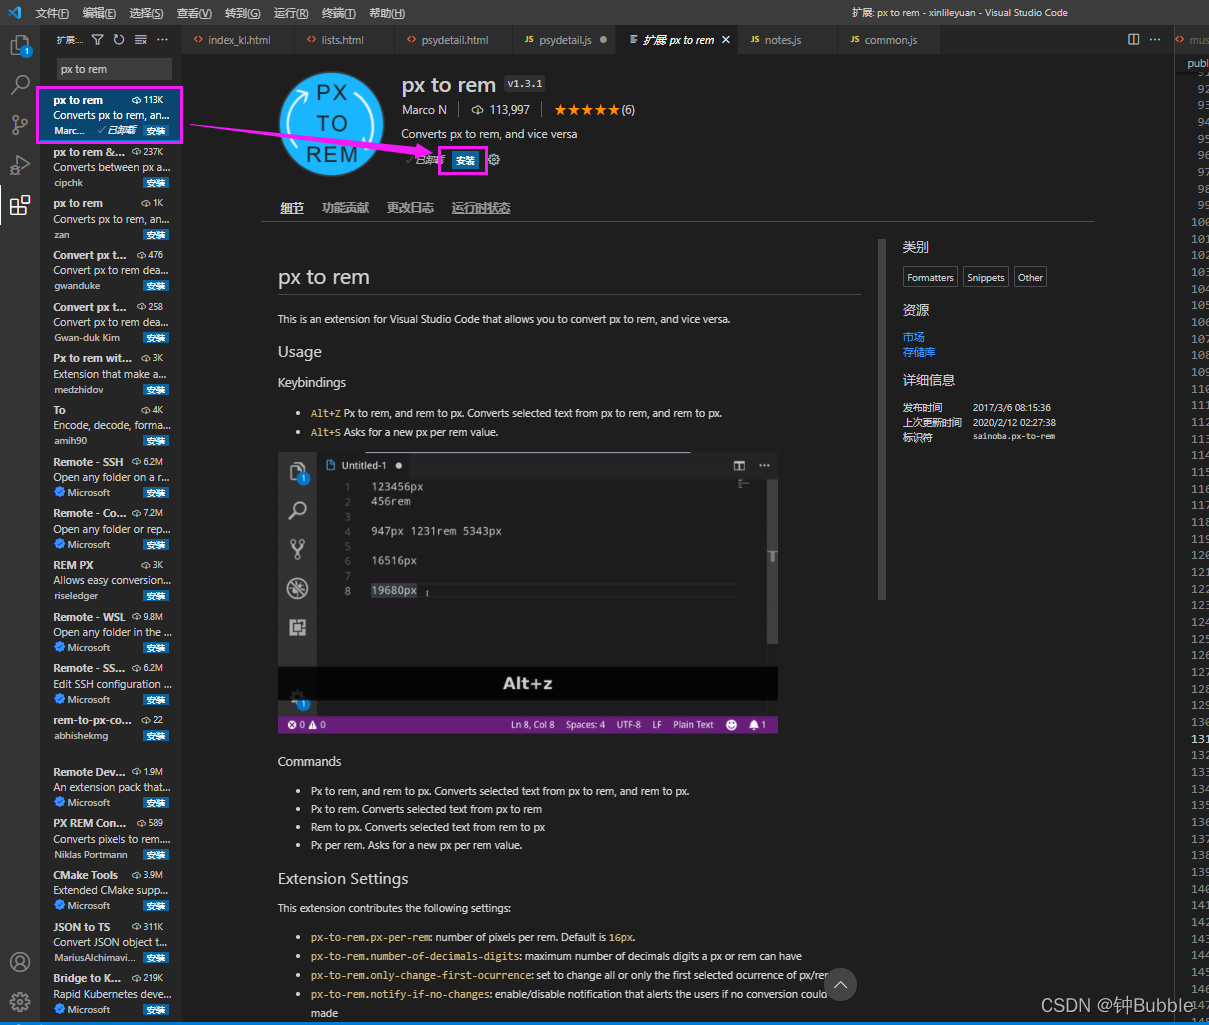
Task: Select the 更改日志 changelog tab
Action: click(x=410, y=208)
